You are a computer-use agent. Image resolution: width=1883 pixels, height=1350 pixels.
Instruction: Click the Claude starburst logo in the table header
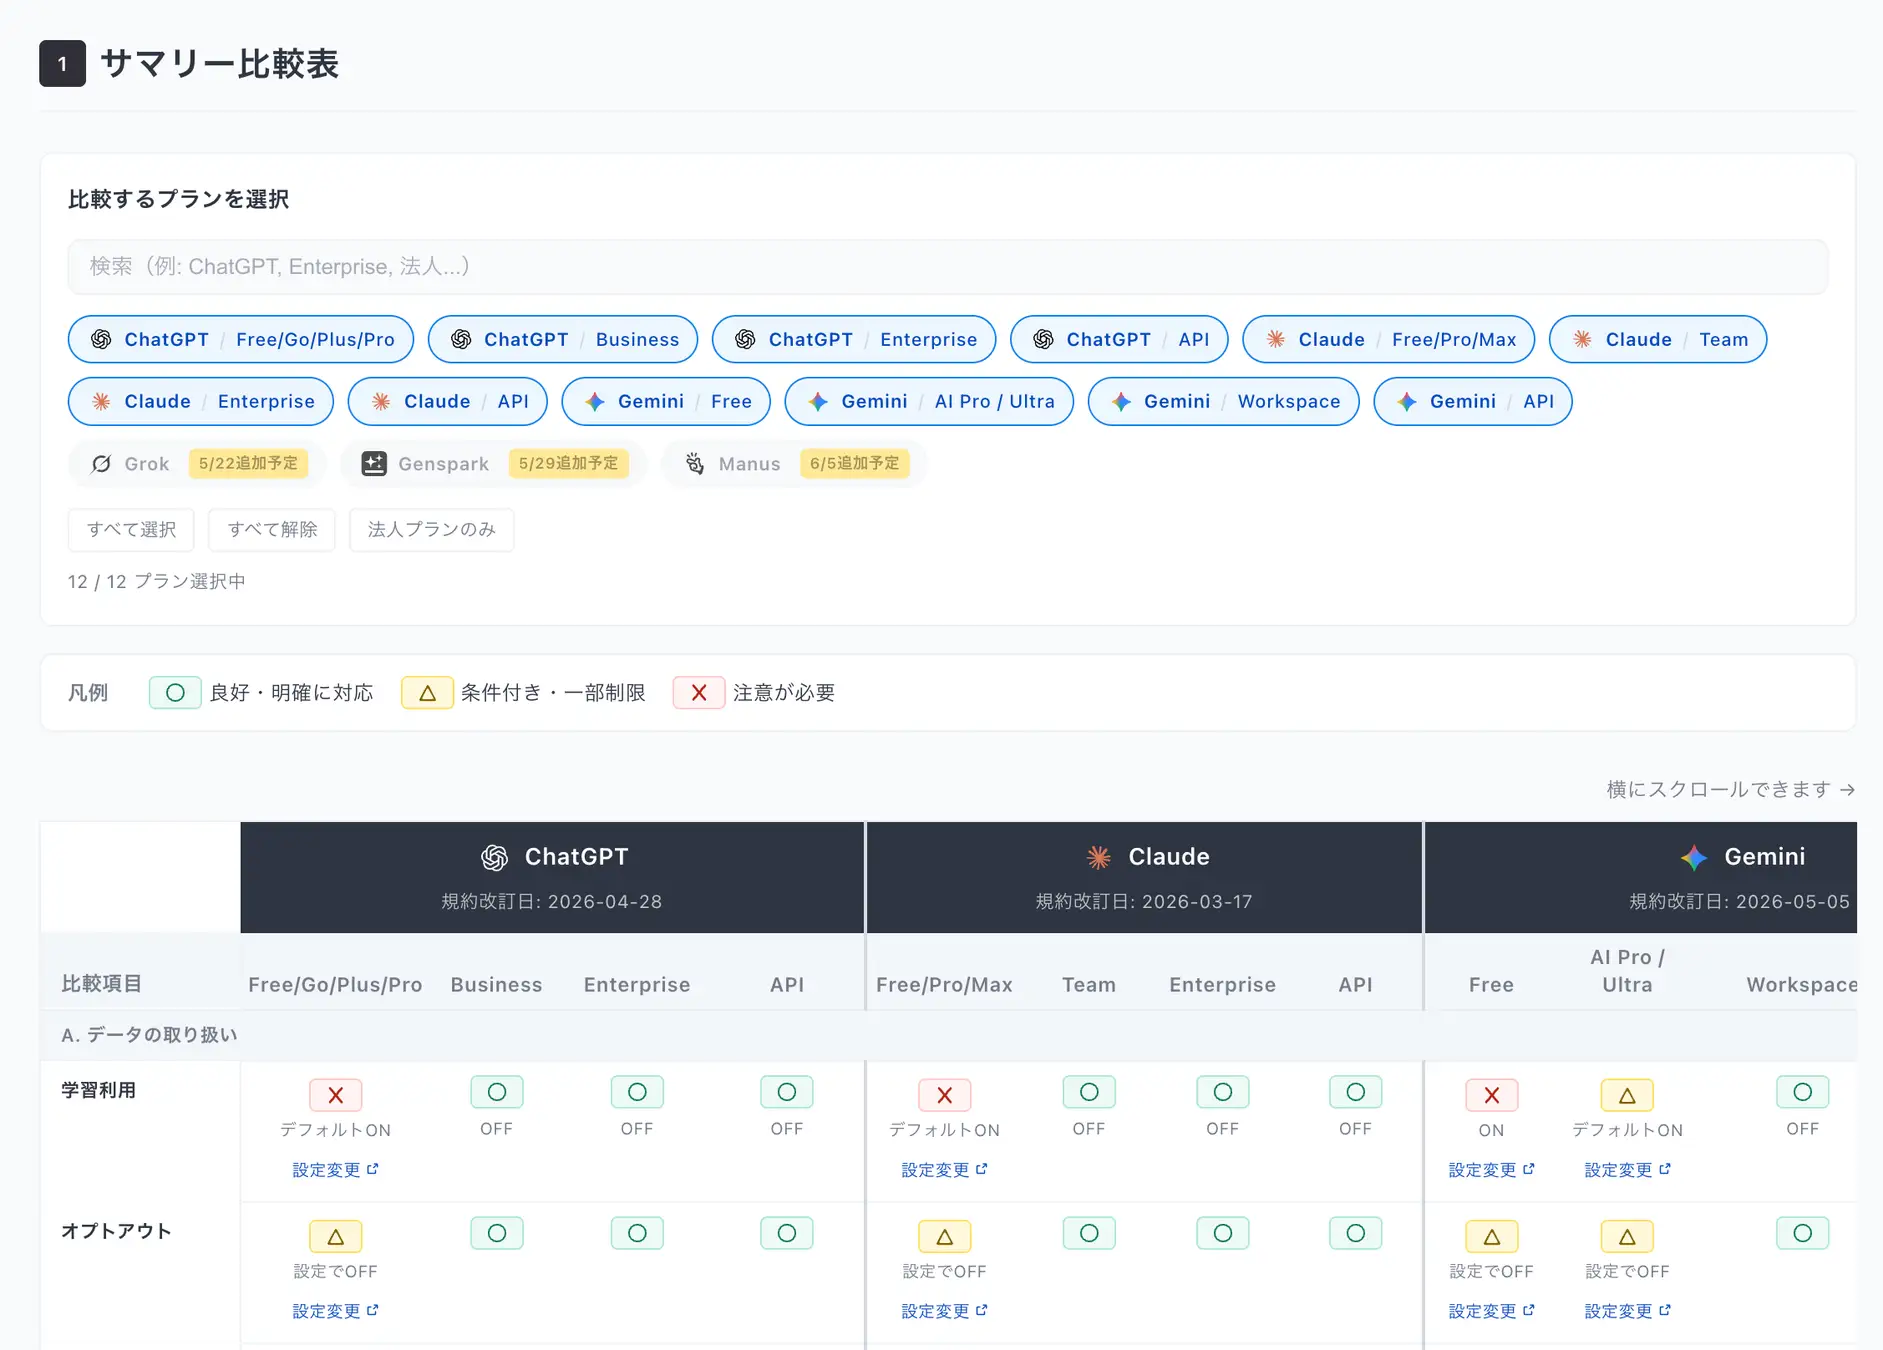tap(1099, 857)
